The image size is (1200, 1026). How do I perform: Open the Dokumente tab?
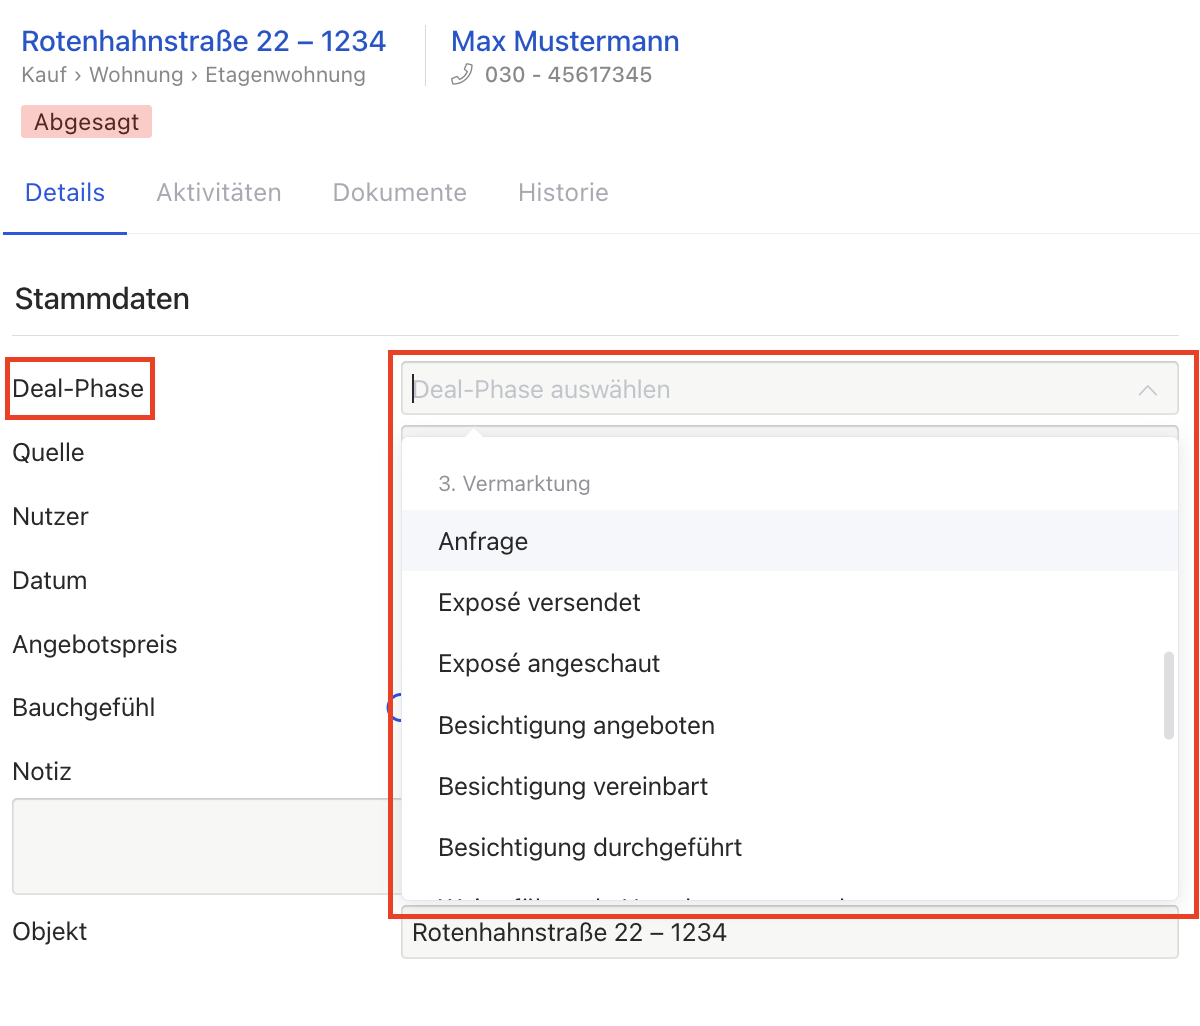tap(400, 193)
